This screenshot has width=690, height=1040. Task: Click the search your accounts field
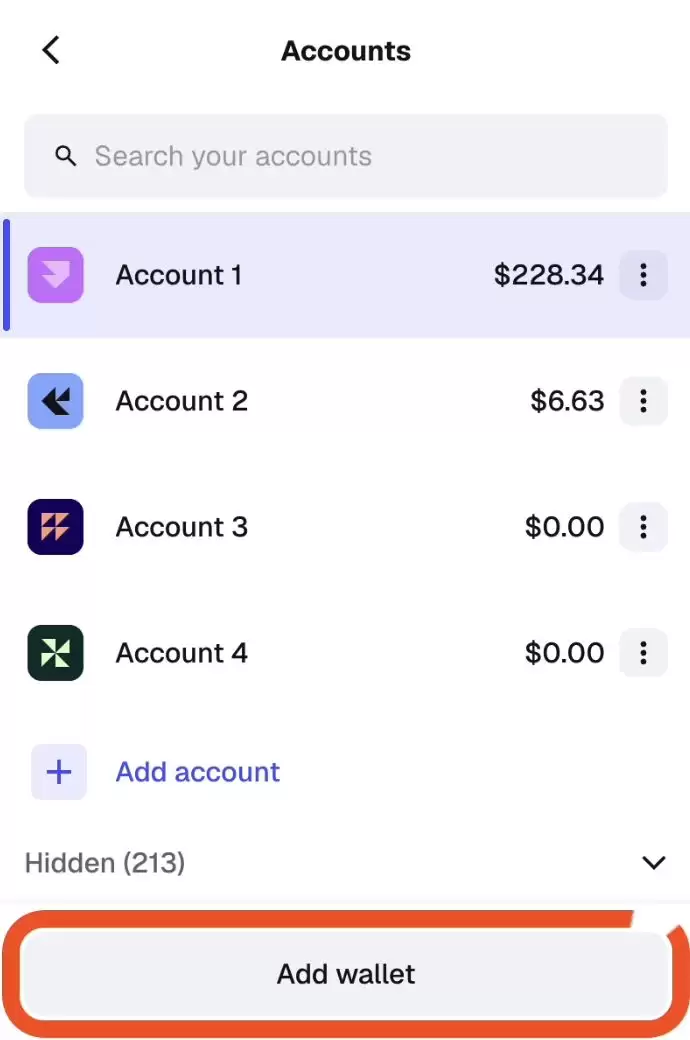pos(345,156)
